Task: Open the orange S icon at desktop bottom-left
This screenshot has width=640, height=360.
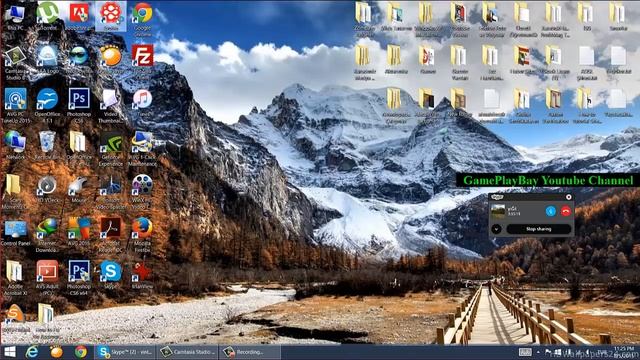Action: 16,318
